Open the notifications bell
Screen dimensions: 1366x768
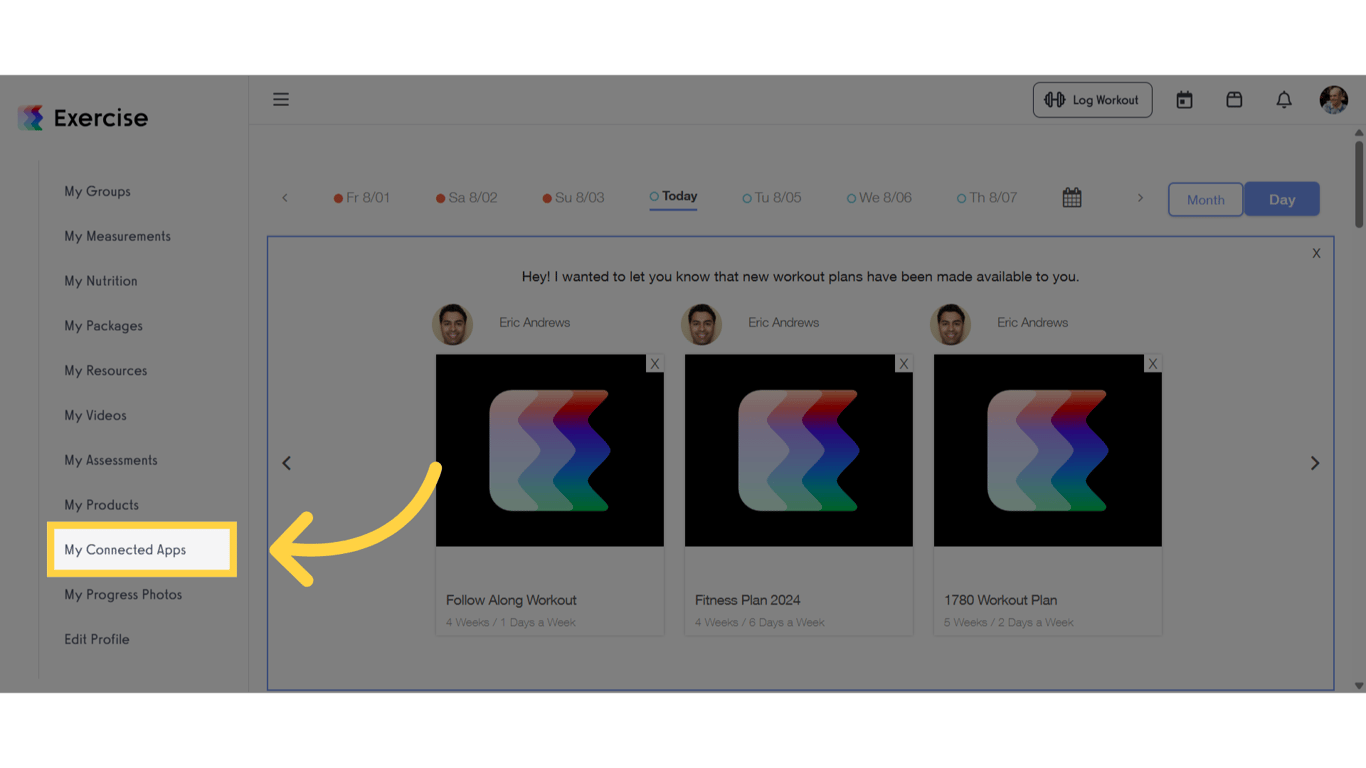(x=1284, y=99)
